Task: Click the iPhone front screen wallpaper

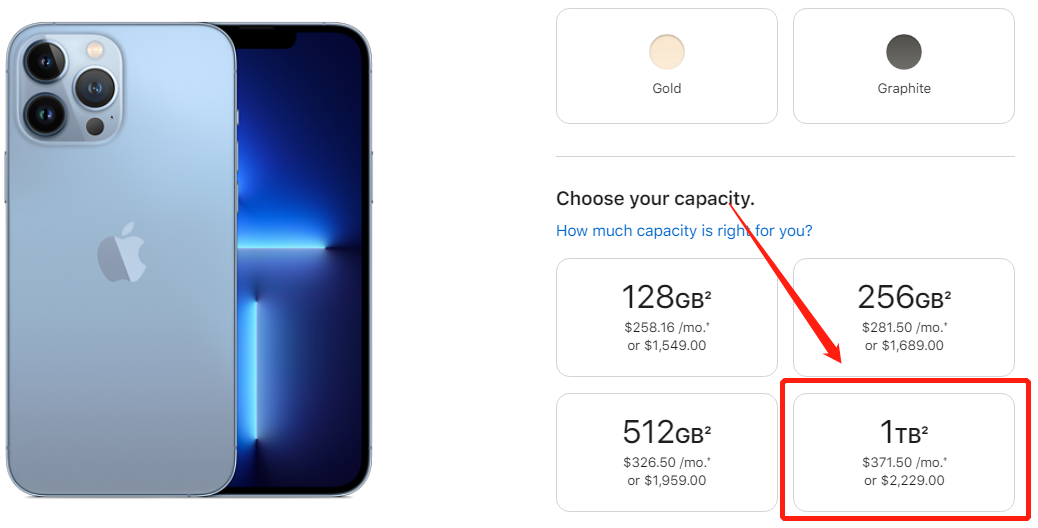Action: click(299, 265)
